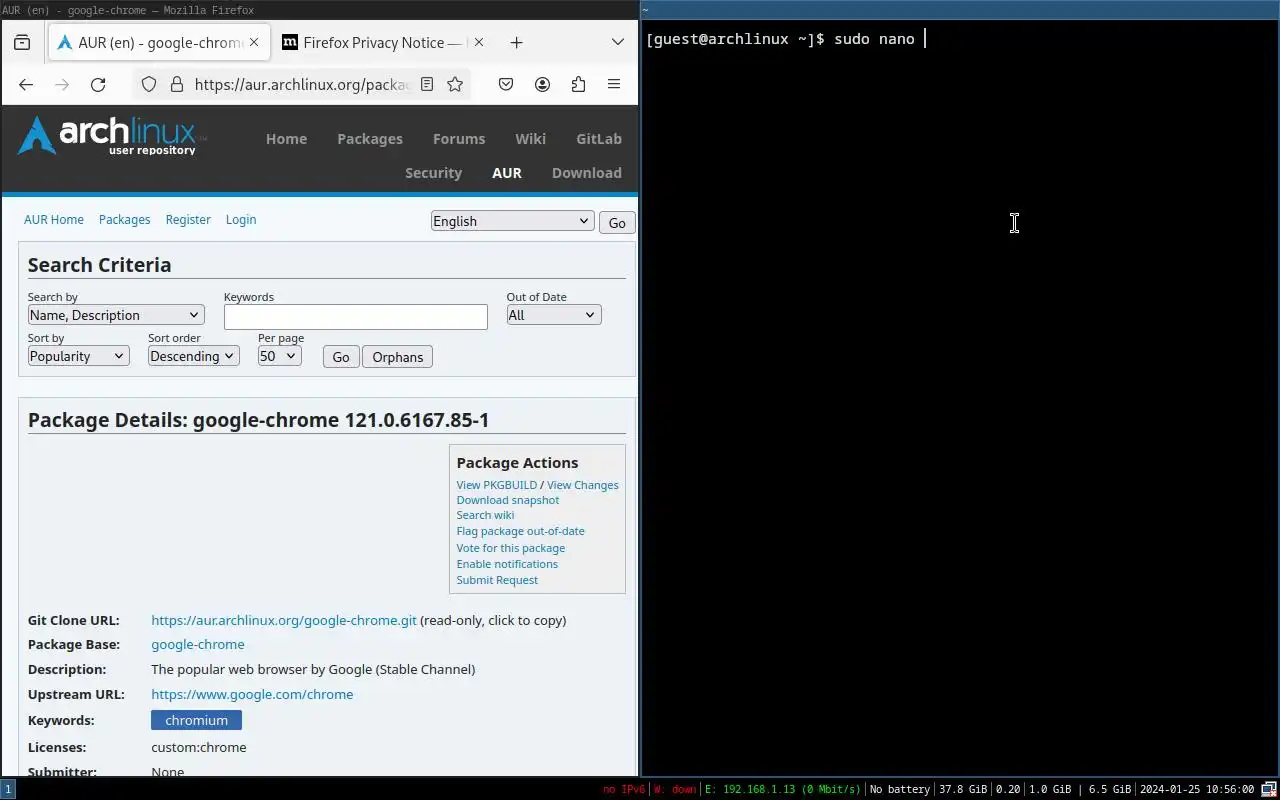
Task: Open the GitLab nav item
Action: point(599,139)
